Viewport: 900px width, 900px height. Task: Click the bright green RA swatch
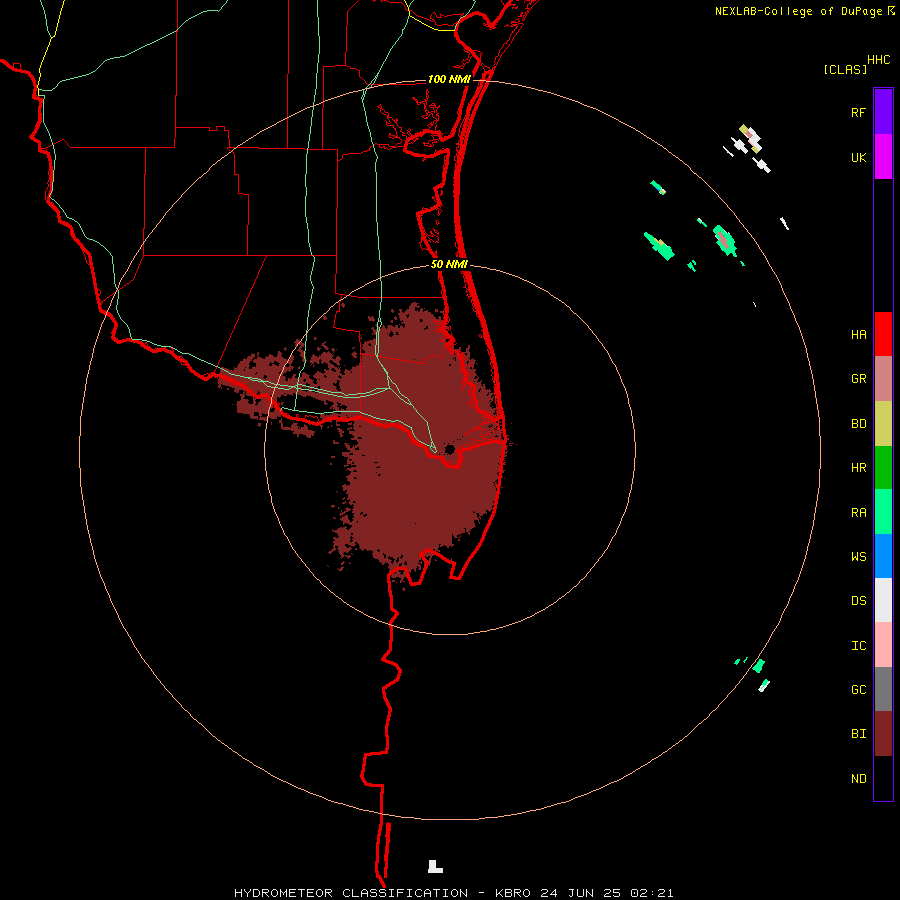[x=883, y=512]
